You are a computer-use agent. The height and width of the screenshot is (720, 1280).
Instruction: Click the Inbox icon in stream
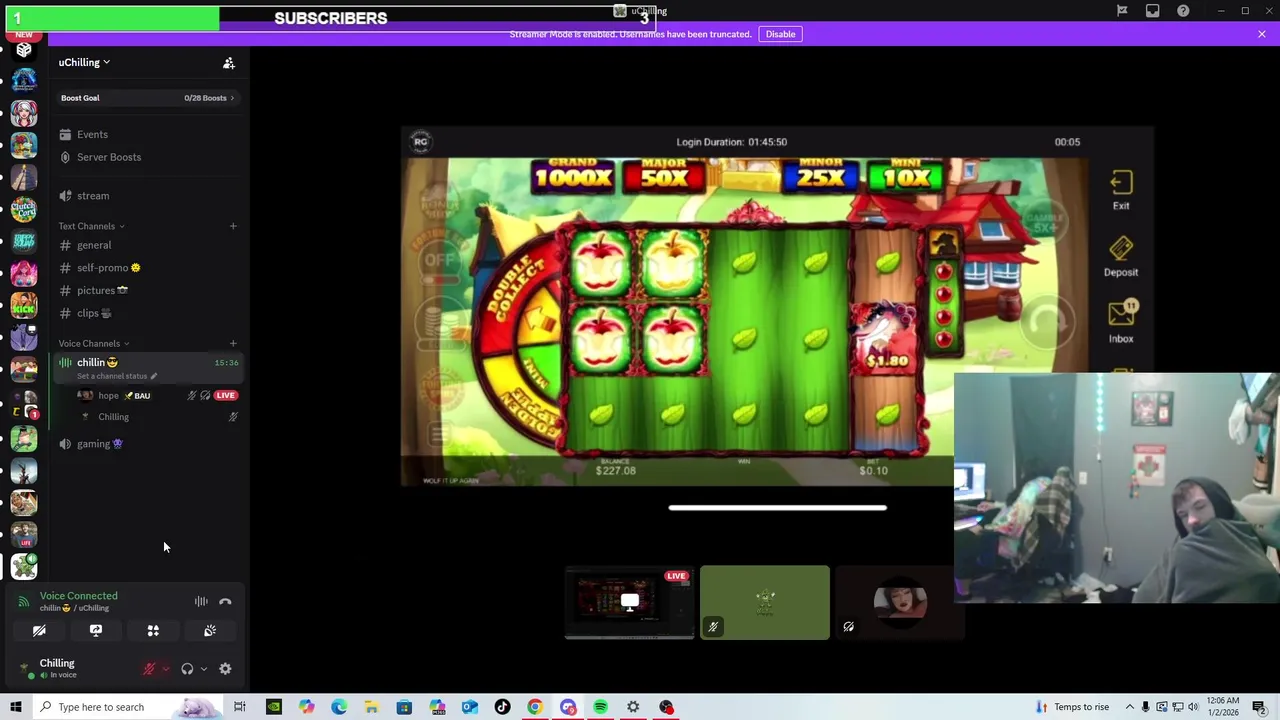pos(1121,322)
